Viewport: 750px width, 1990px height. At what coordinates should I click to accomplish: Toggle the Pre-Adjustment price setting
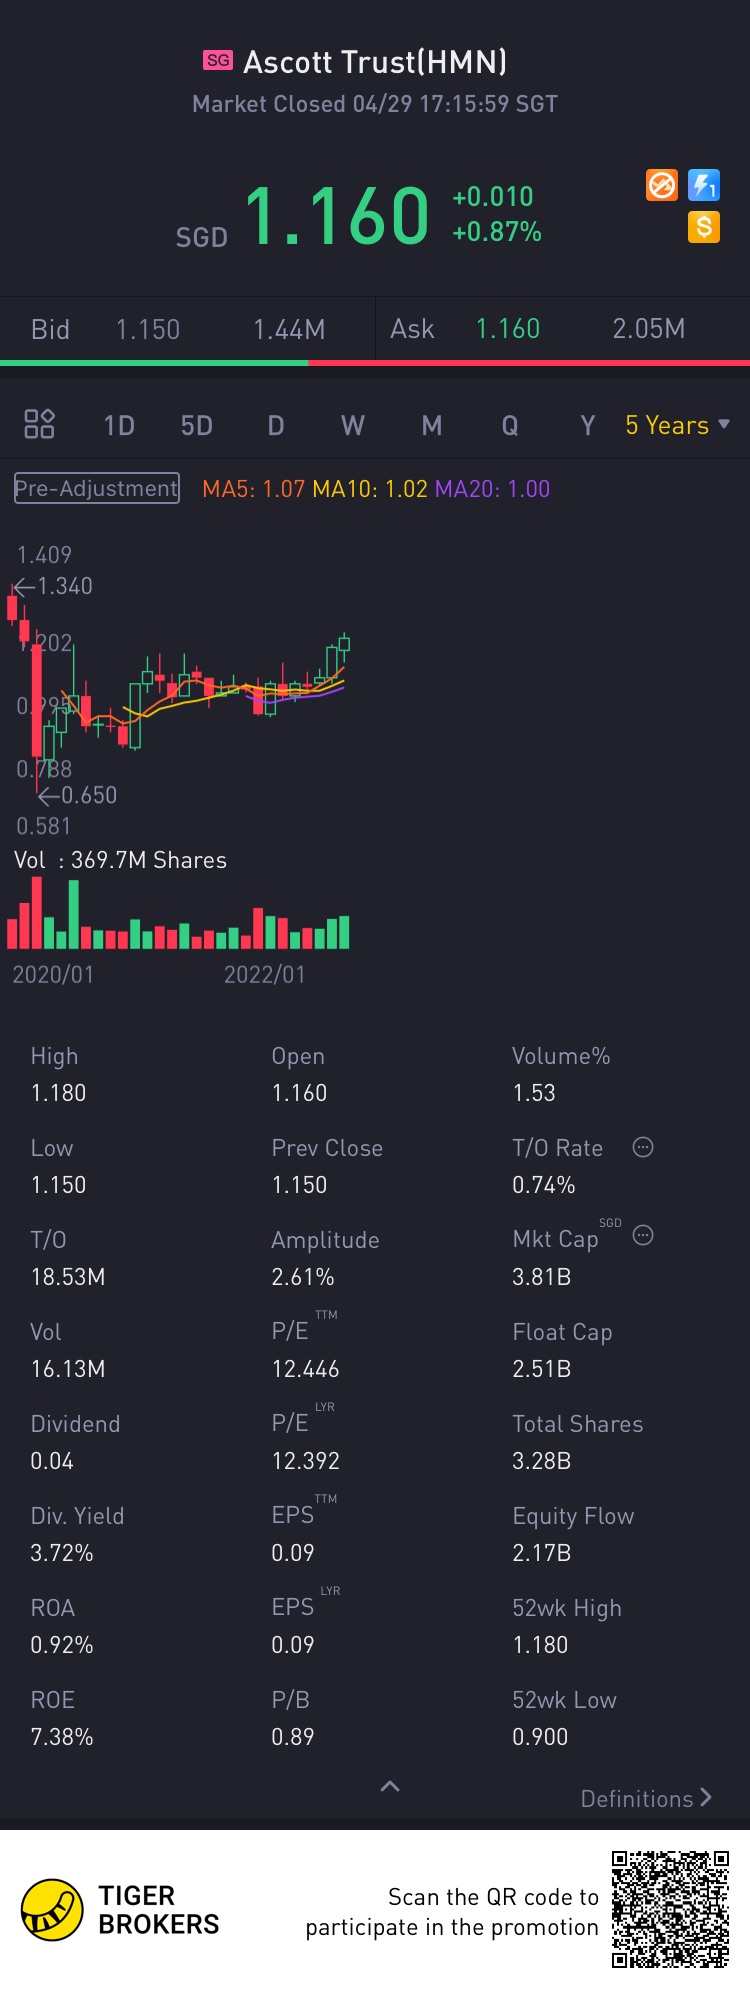pos(97,488)
